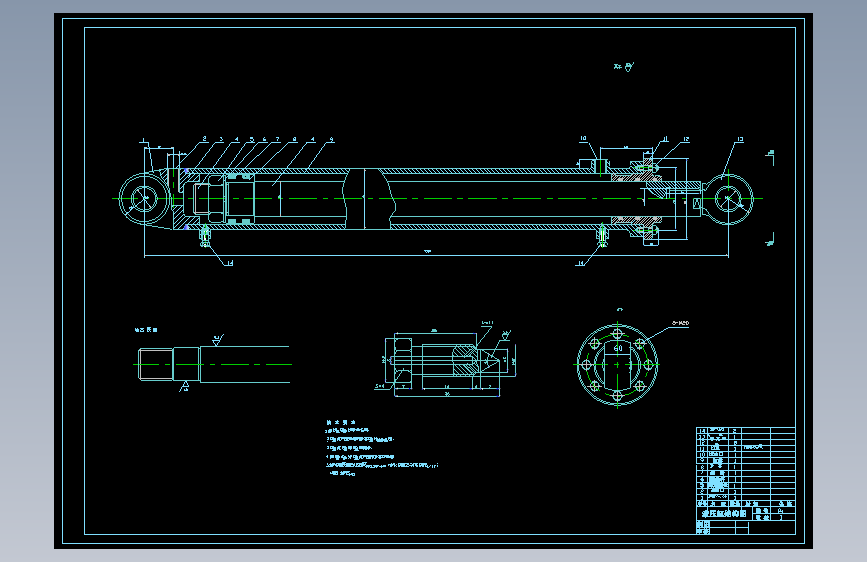
Task: Click part callout number 7
Action: click(278, 139)
